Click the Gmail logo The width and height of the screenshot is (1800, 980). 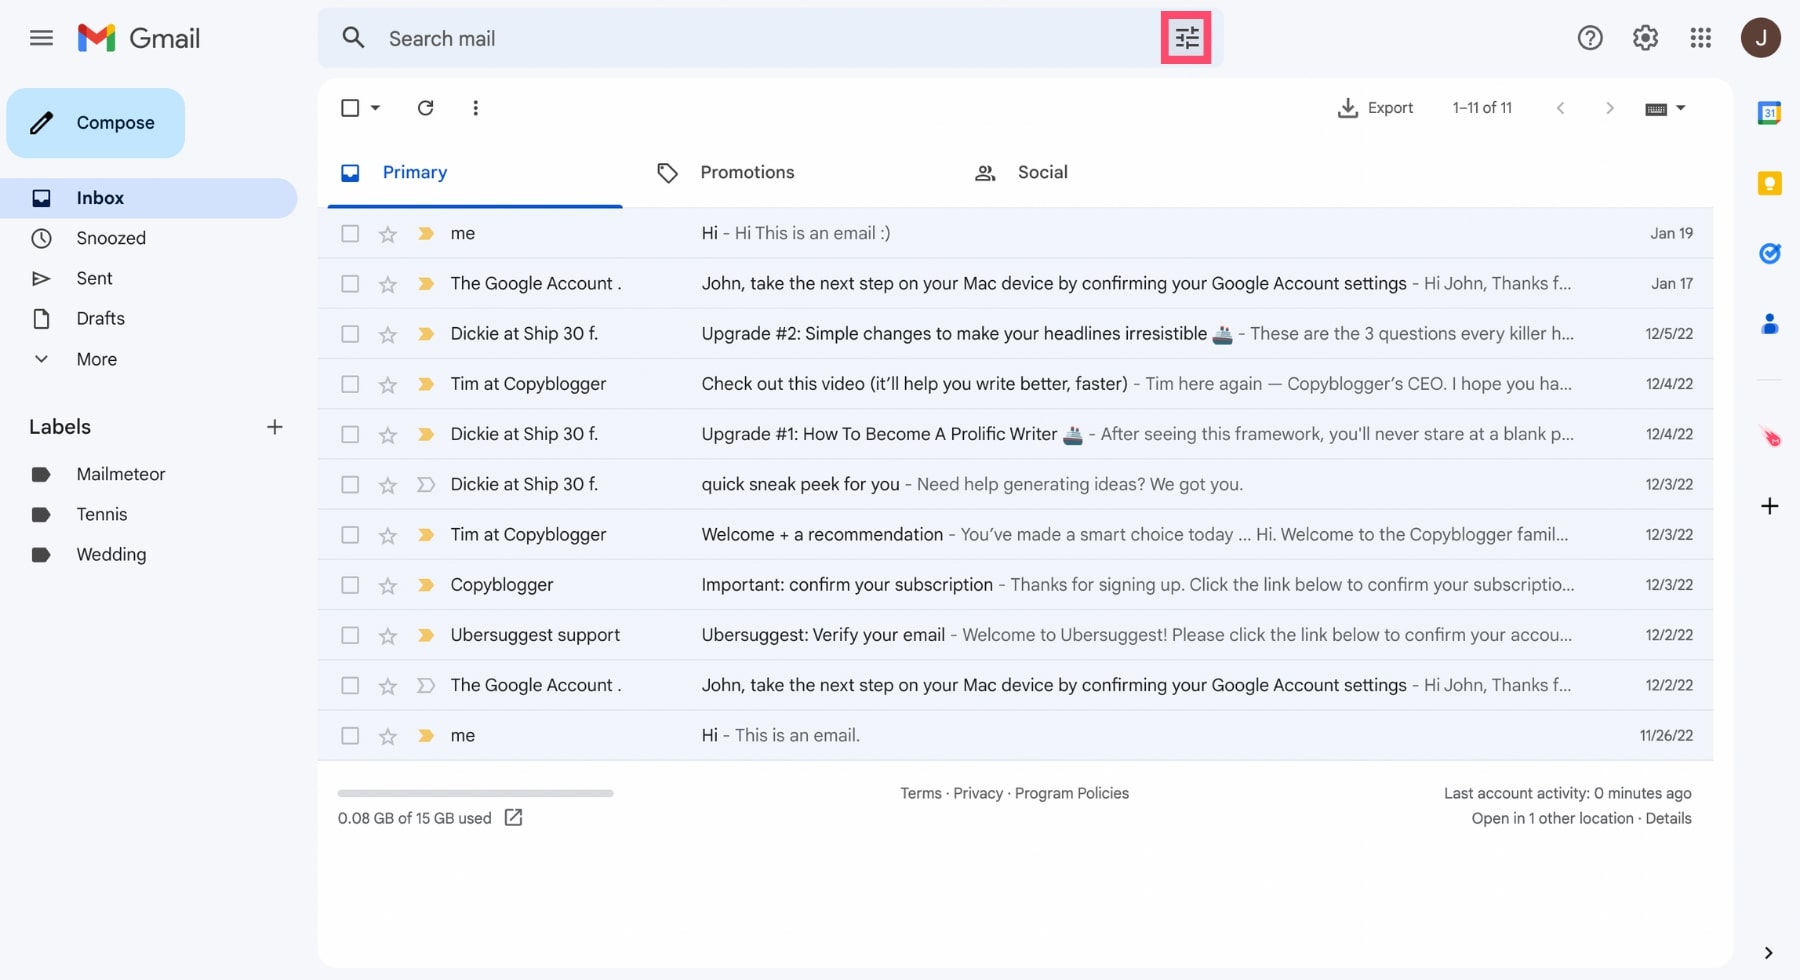(x=139, y=38)
